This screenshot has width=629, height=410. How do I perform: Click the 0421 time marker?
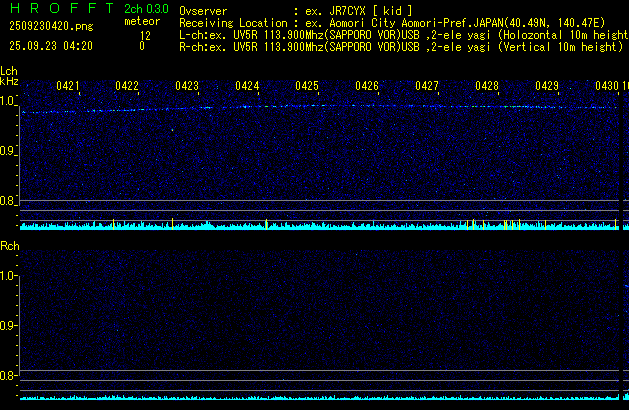pyautogui.click(x=68, y=86)
